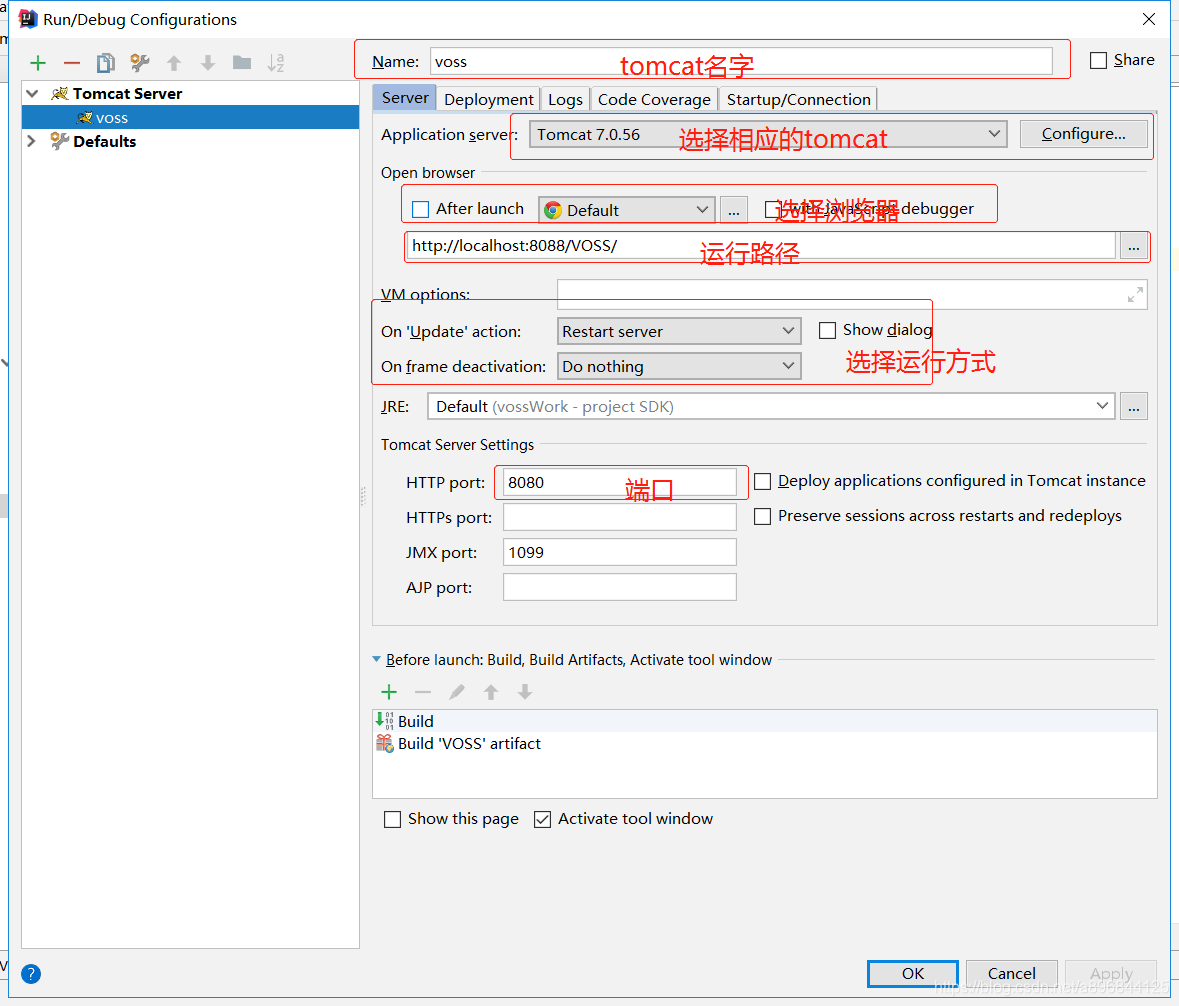Create new folder with the folder icon

coord(241,62)
